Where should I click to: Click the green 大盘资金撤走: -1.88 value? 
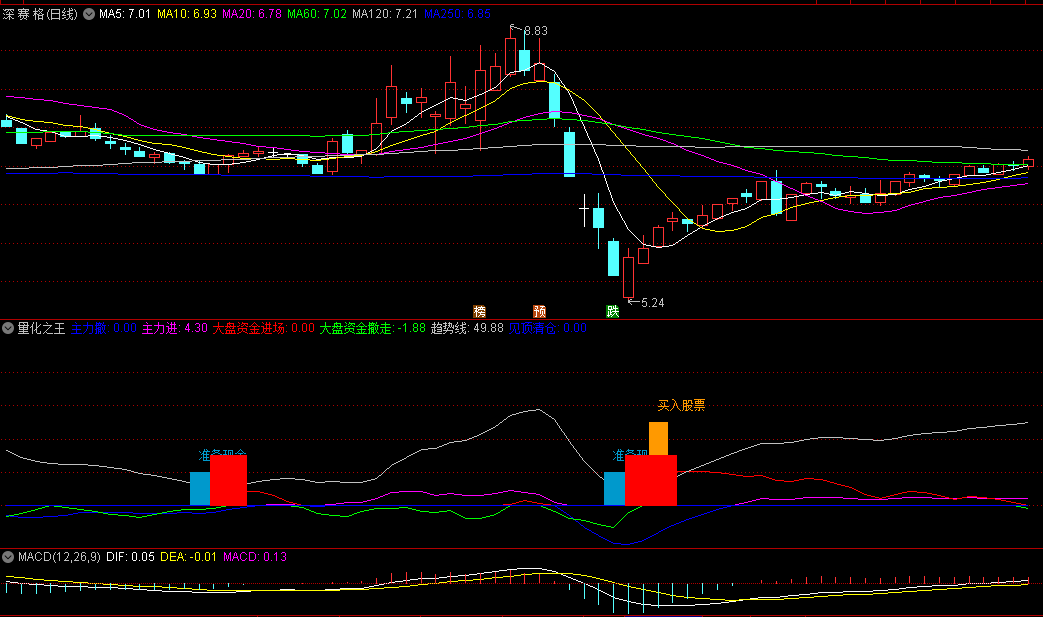click(x=372, y=328)
